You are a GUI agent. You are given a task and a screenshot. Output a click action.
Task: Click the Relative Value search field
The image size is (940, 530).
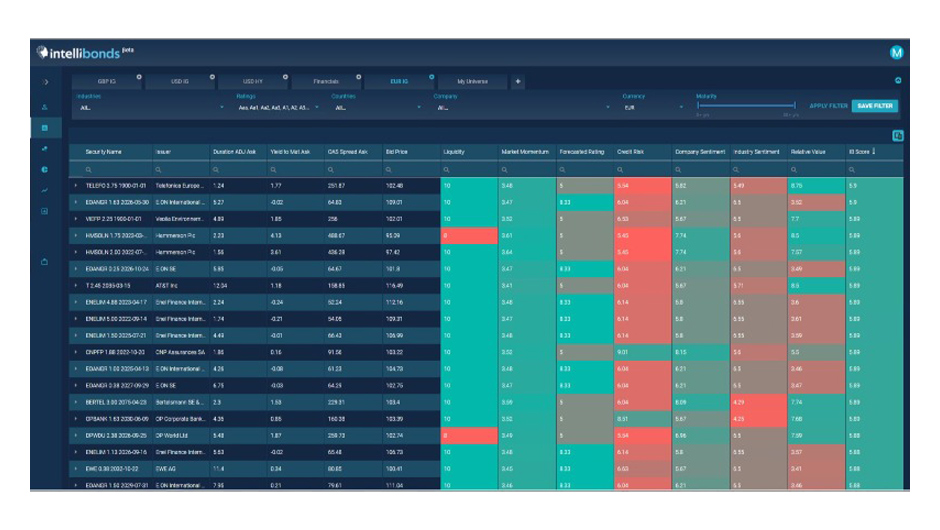(x=816, y=170)
